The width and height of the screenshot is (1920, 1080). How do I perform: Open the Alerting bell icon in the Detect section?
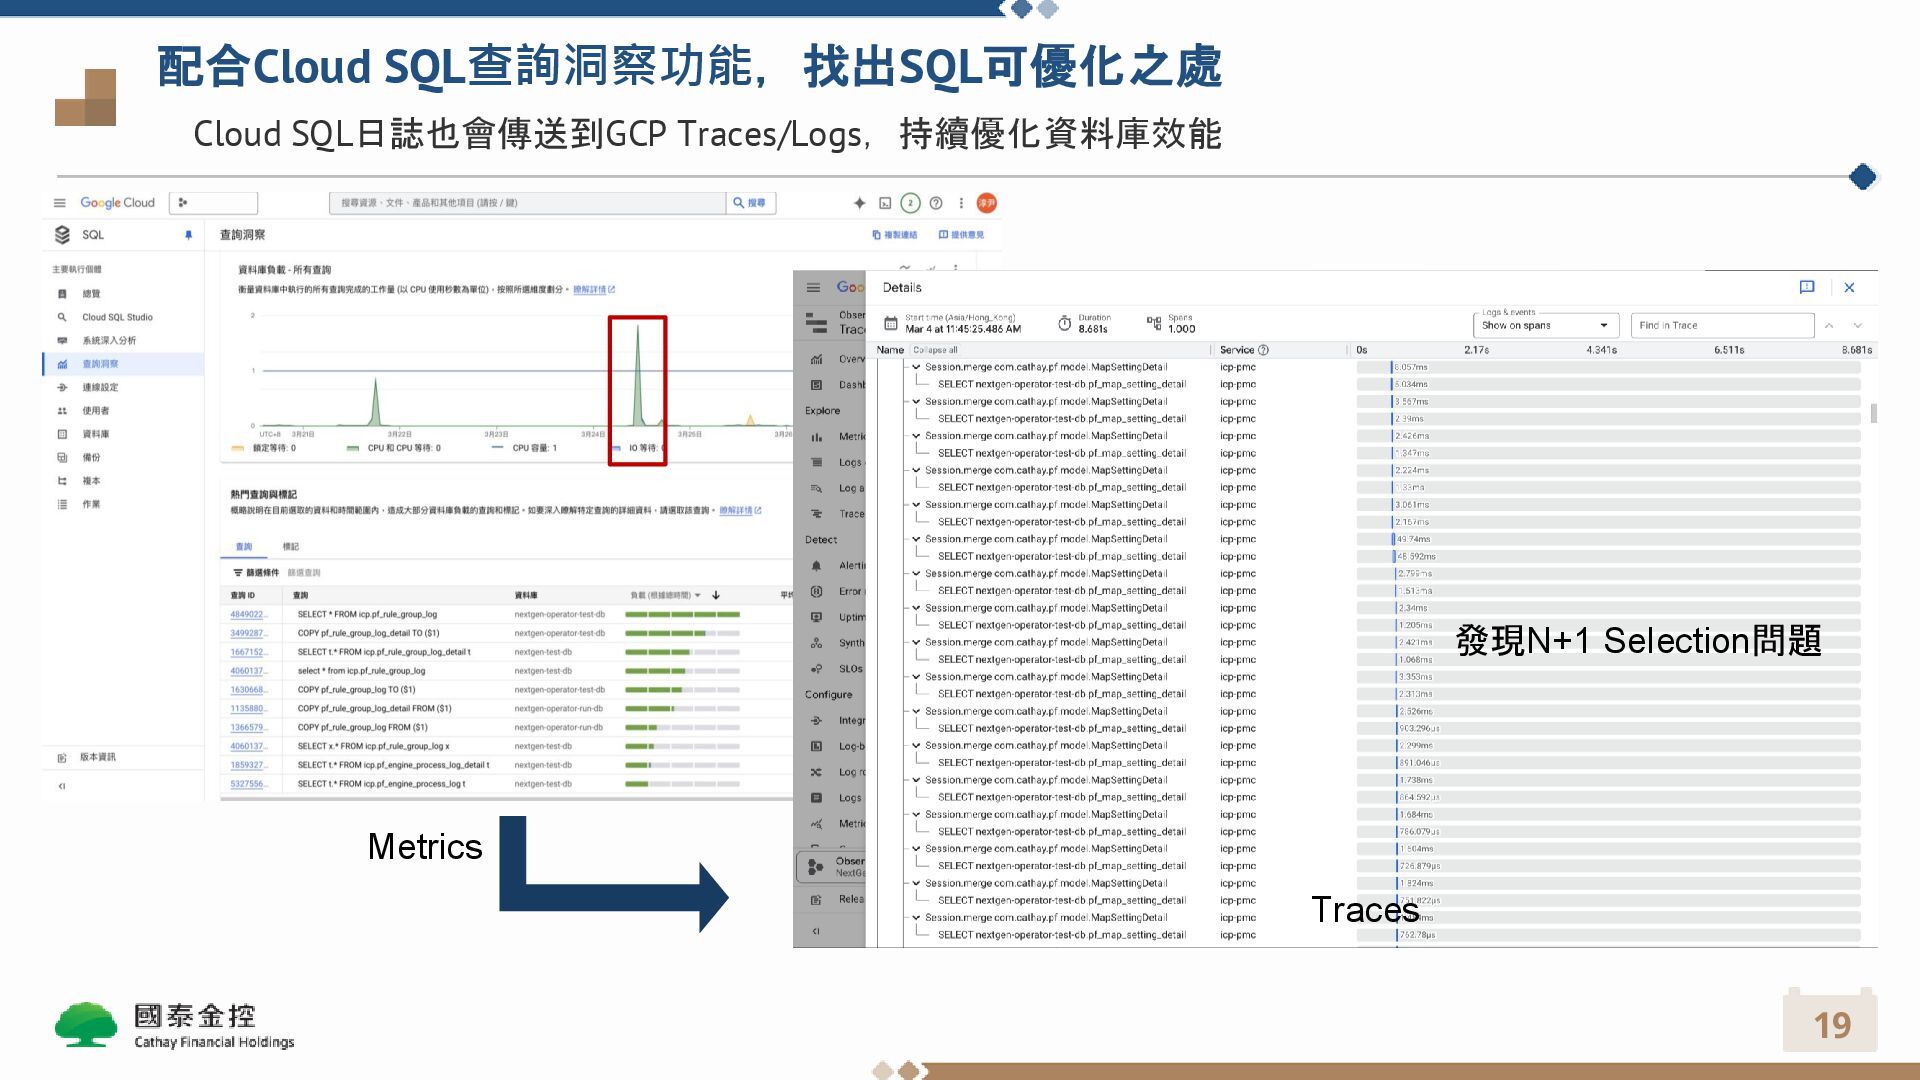[816, 566]
